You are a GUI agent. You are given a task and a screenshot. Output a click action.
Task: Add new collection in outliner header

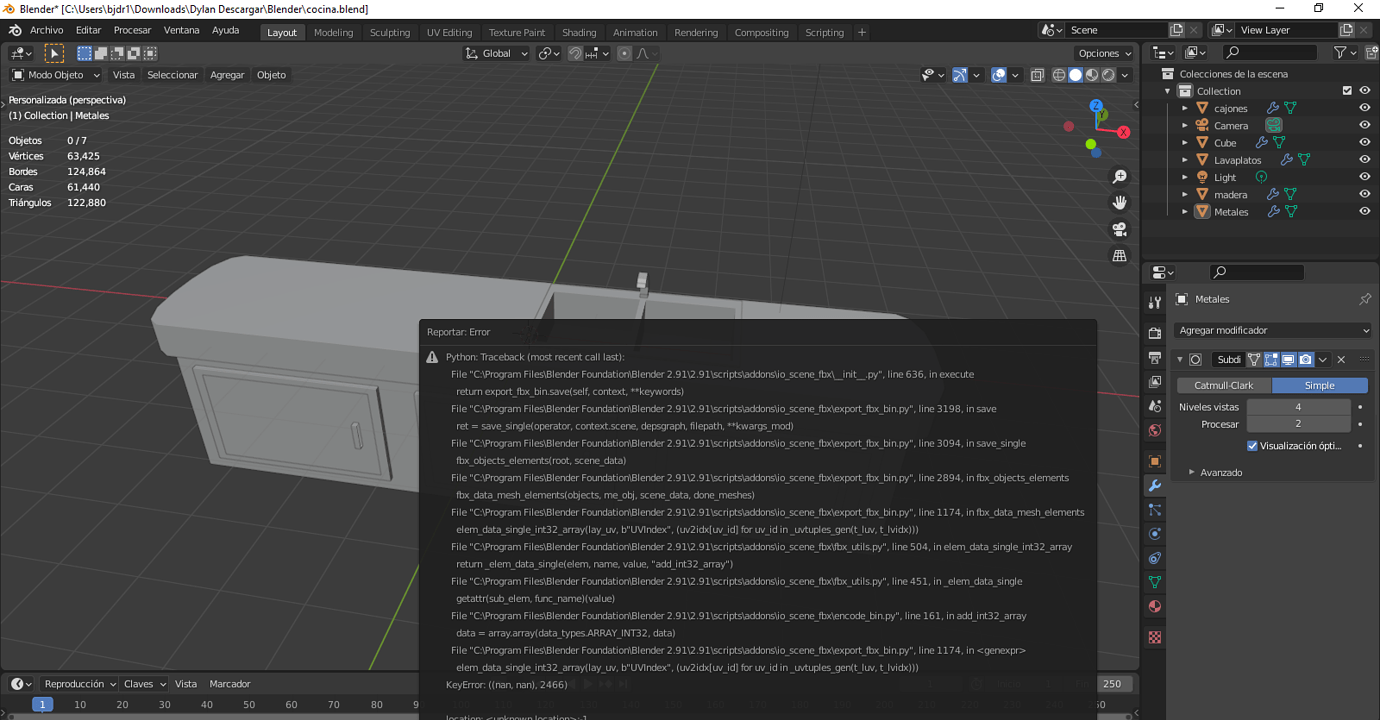pyautogui.click(x=1372, y=52)
